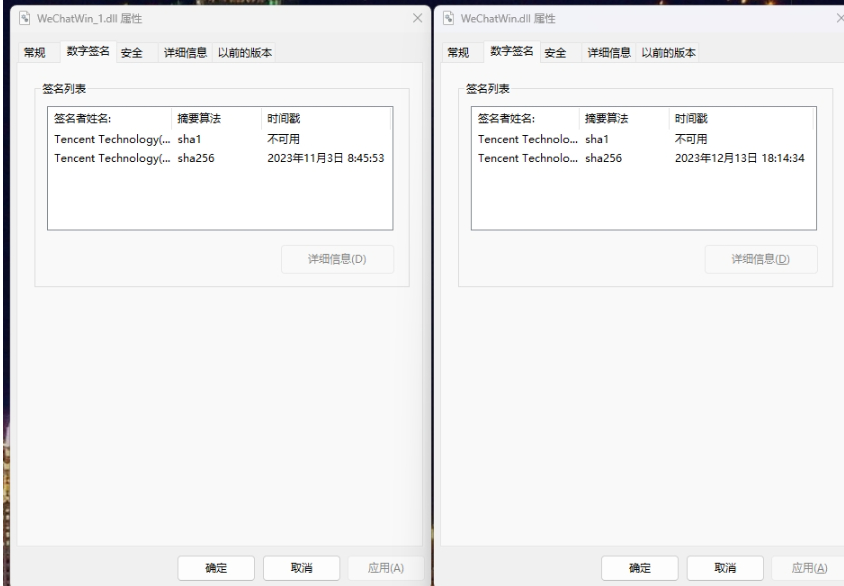
Task: Open 详细信息 tab in WeChatWin_1.dll window
Action: tap(185, 52)
